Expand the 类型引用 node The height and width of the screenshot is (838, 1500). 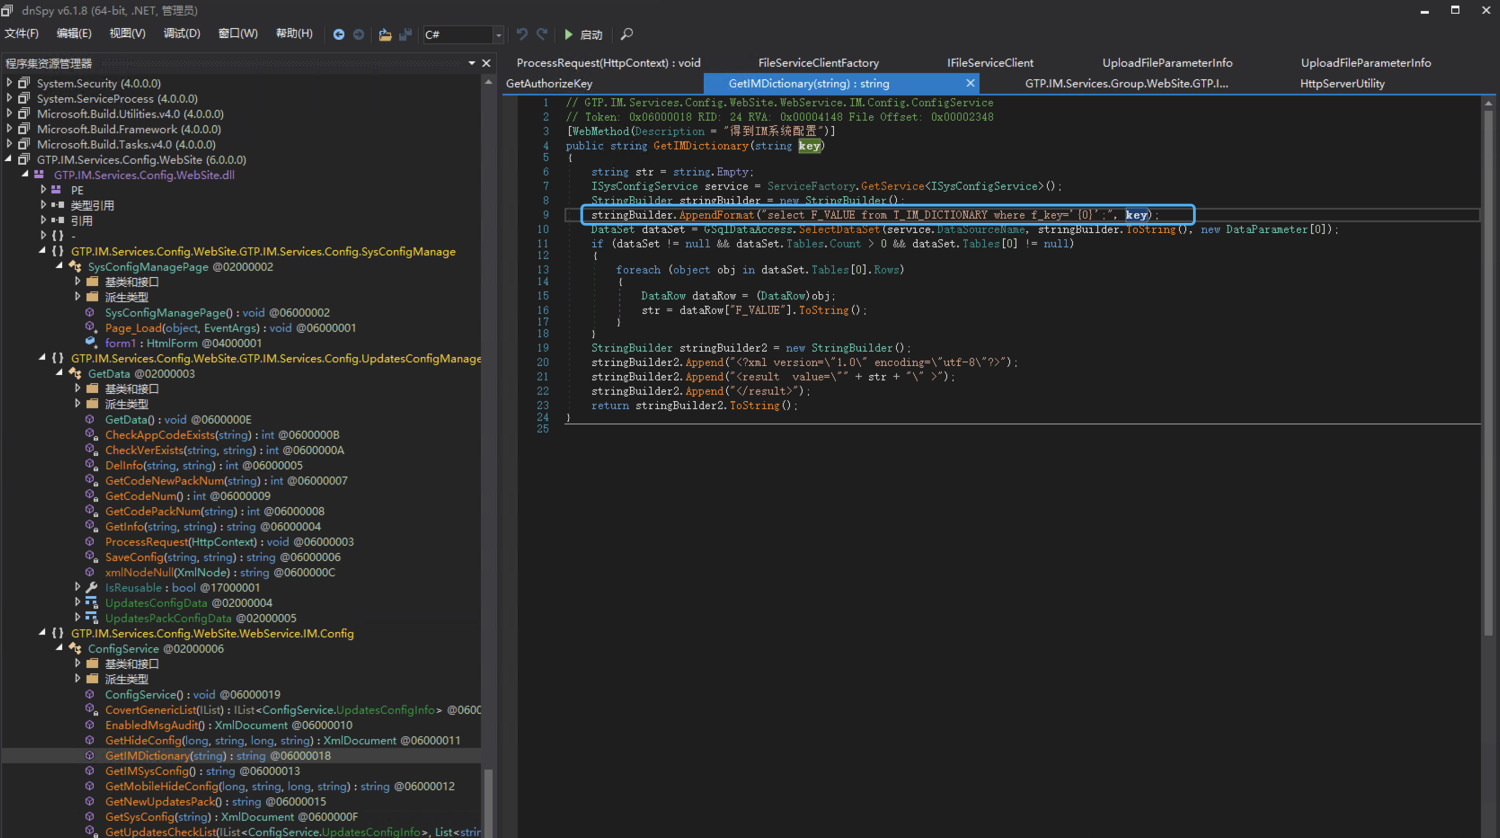point(43,206)
